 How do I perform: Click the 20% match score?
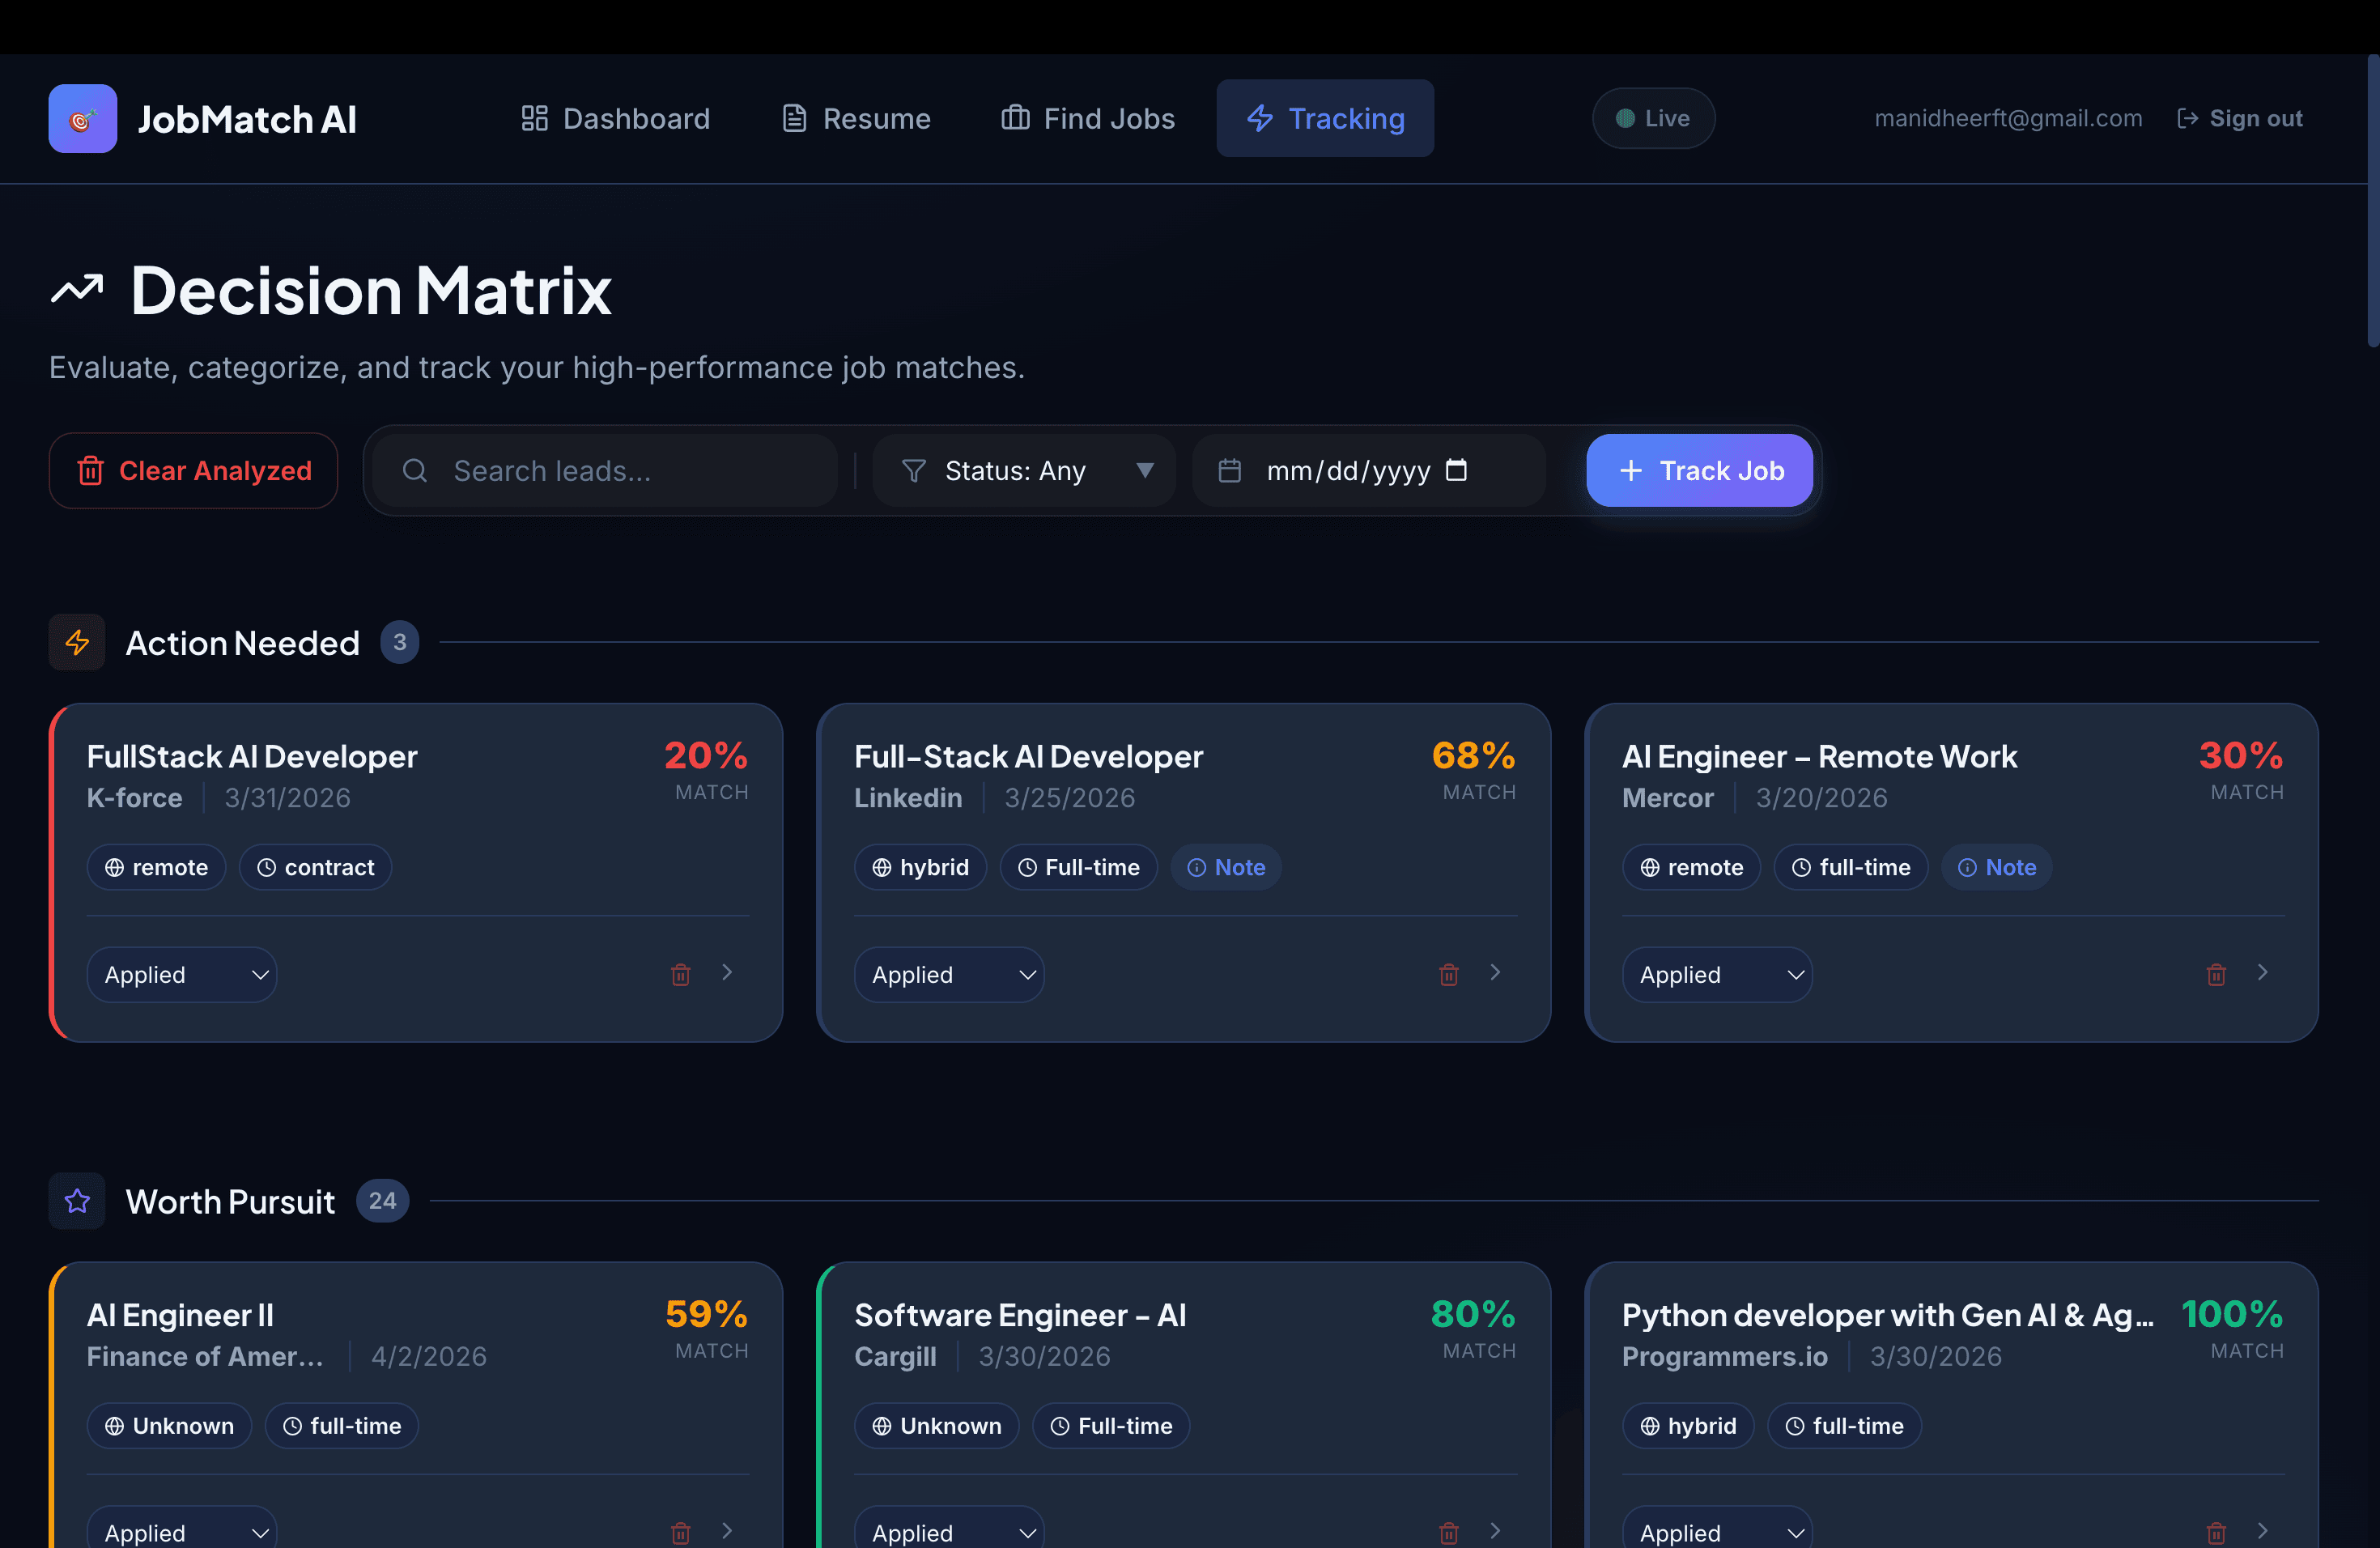coord(706,756)
